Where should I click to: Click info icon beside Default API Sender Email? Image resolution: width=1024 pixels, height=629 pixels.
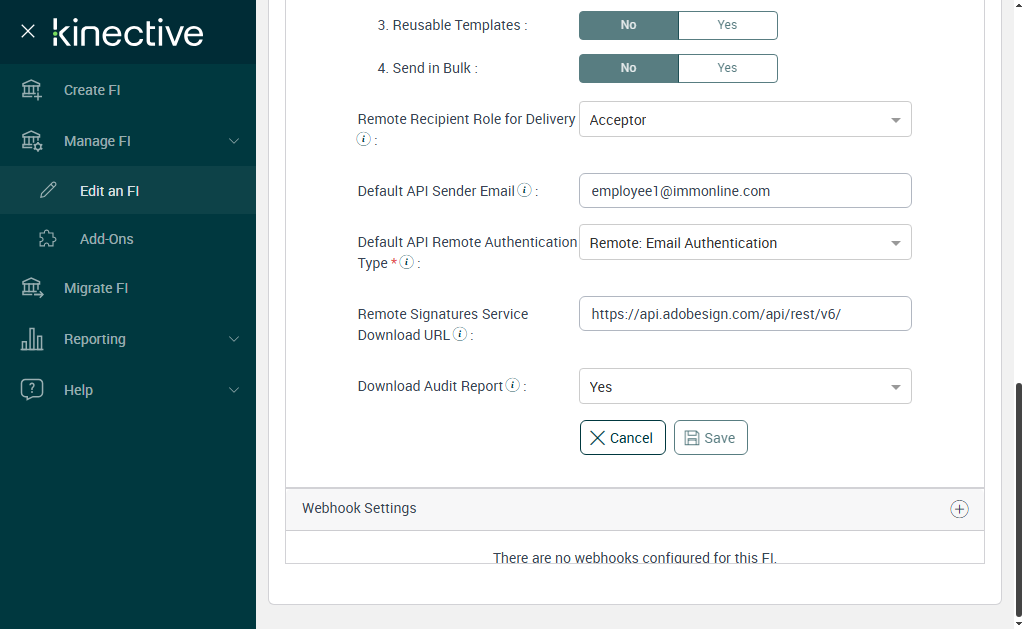(x=524, y=190)
